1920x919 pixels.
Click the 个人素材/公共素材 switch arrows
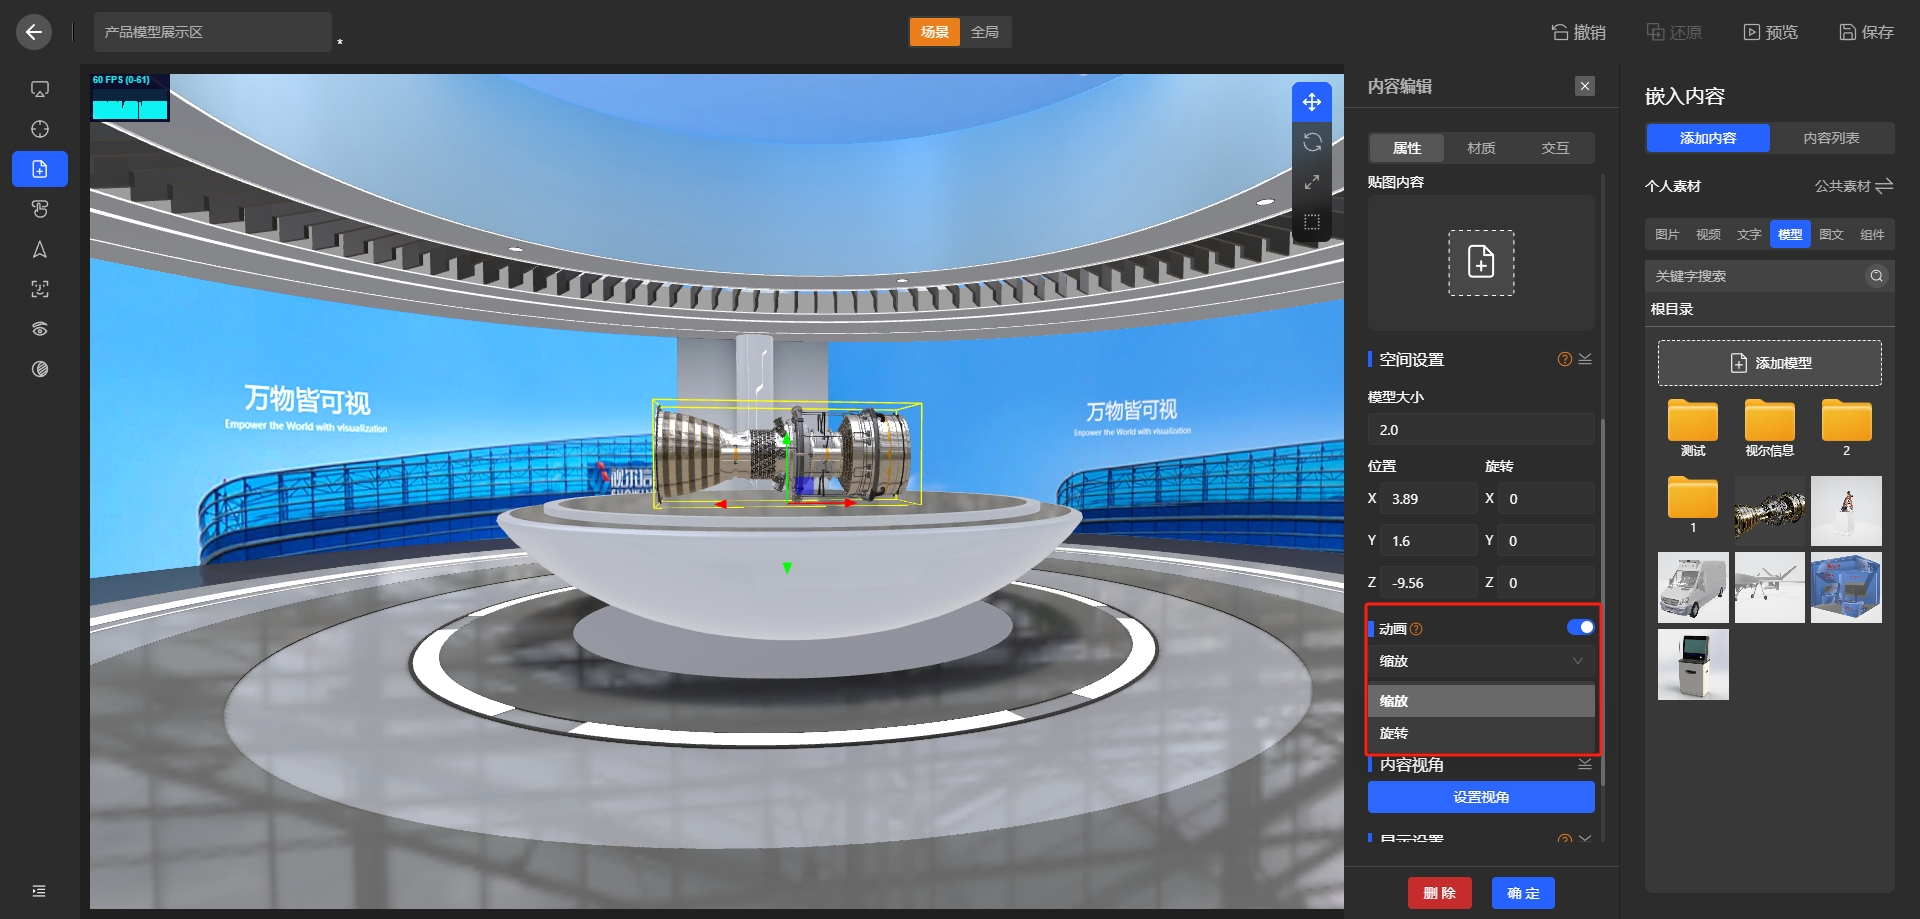click(1884, 186)
